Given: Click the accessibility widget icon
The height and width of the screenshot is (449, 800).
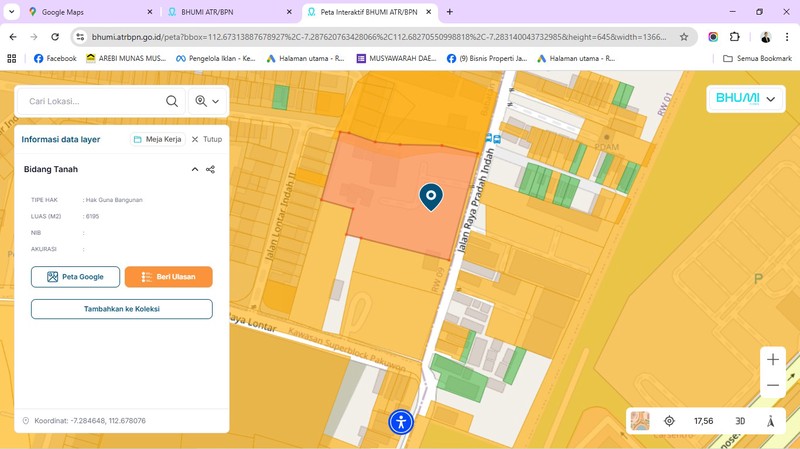Looking at the screenshot, I should (401, 422).
